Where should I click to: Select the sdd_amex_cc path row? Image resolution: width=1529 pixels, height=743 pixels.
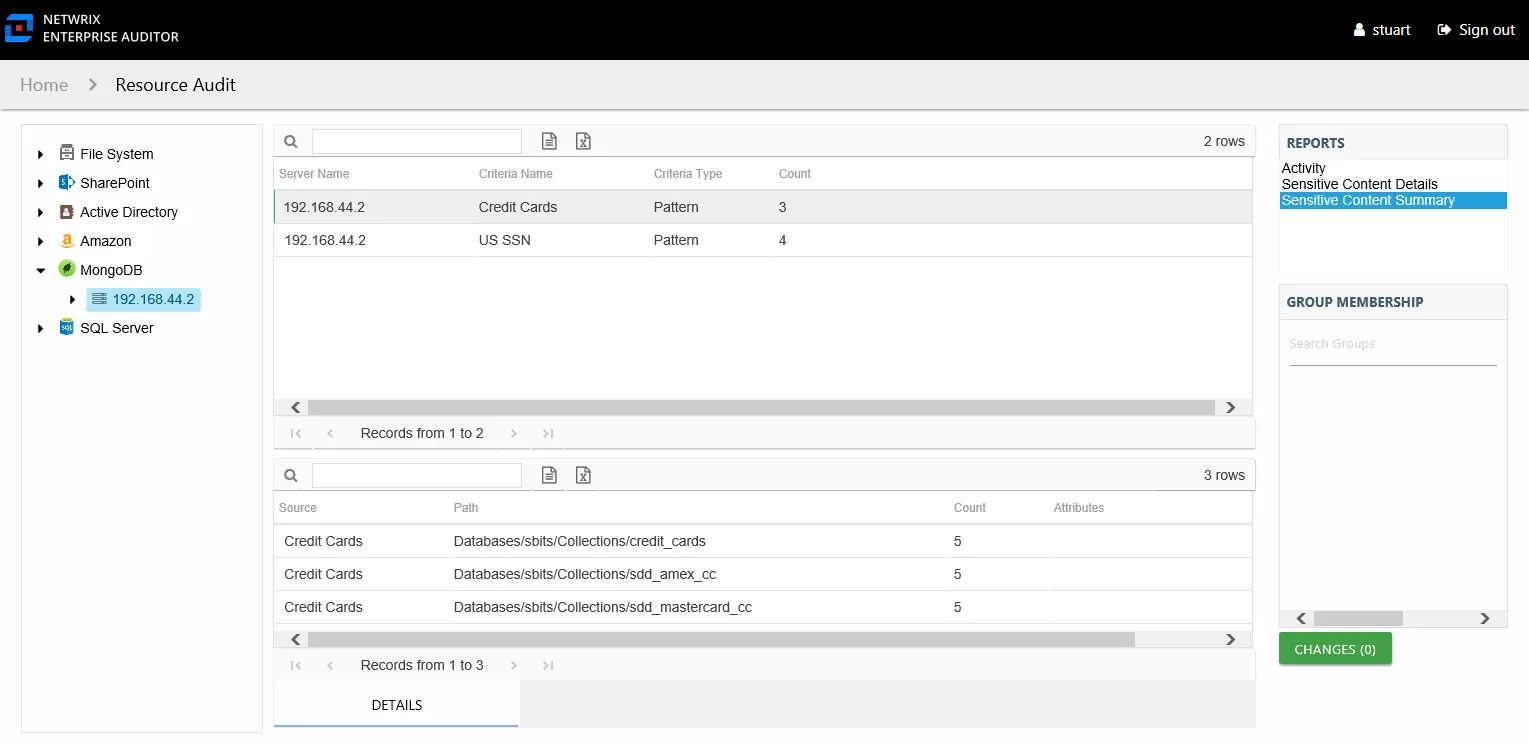coord(763,574)
